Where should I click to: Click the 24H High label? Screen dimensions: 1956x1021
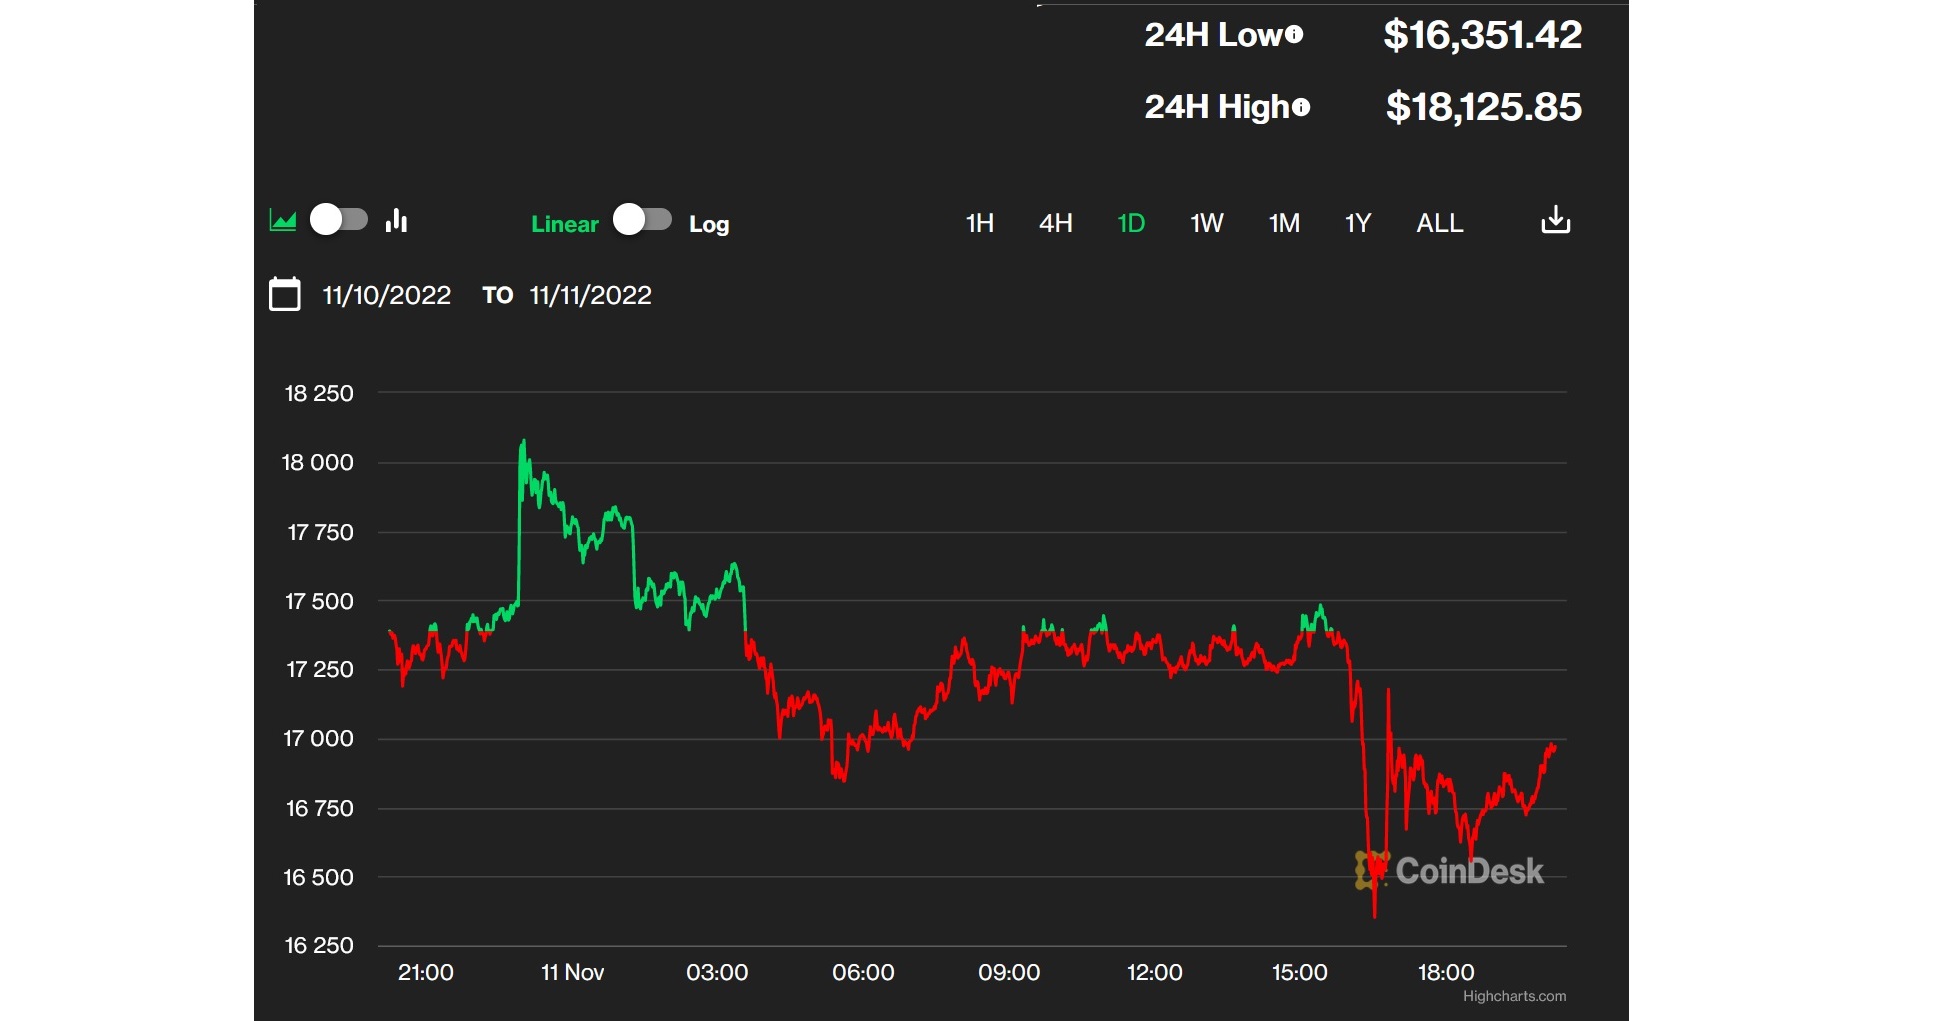[1218, 107]
